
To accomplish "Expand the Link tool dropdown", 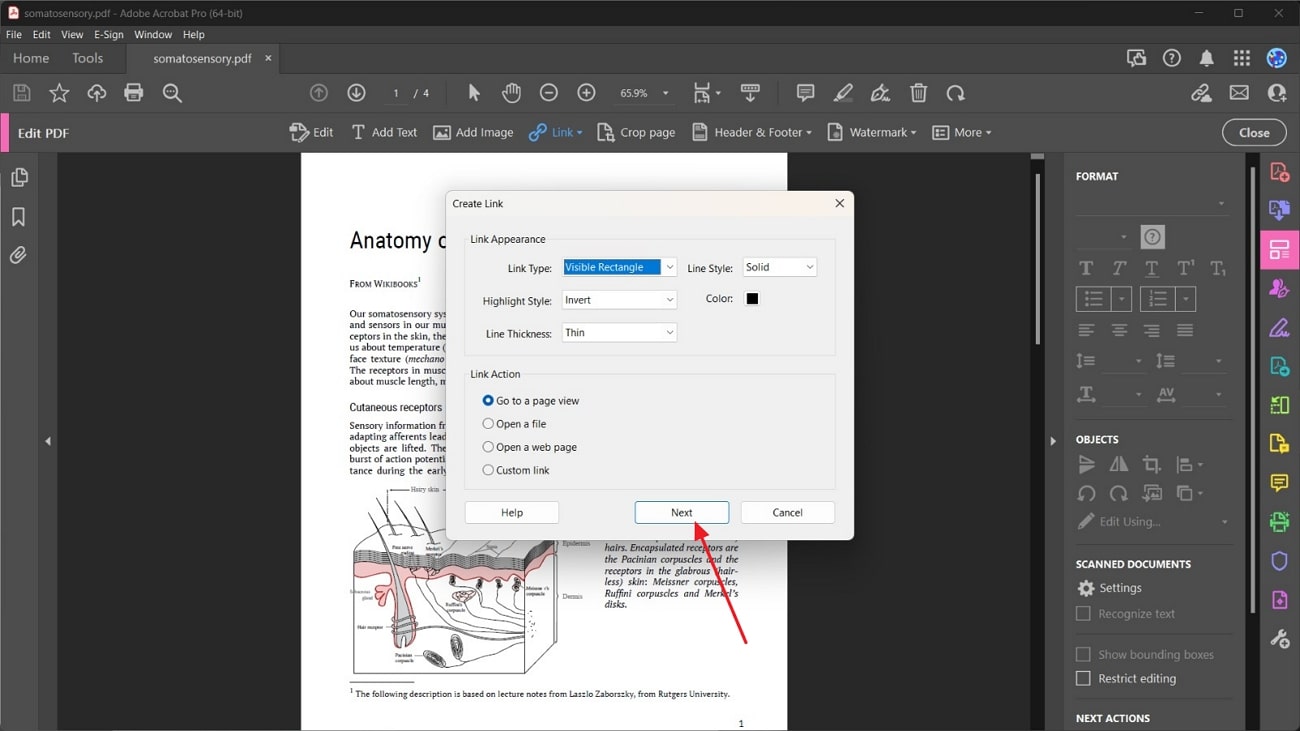I will point(579,133).
